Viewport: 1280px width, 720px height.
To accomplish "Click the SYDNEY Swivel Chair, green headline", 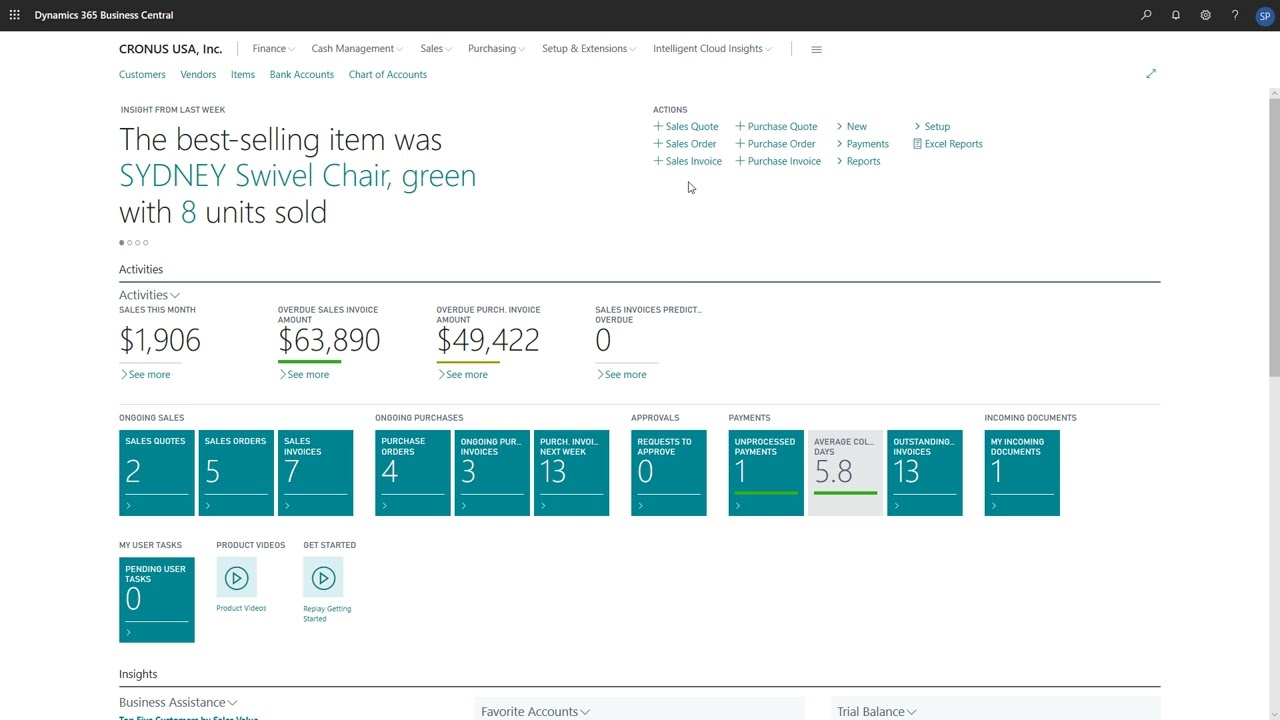I will click(298, 176).
